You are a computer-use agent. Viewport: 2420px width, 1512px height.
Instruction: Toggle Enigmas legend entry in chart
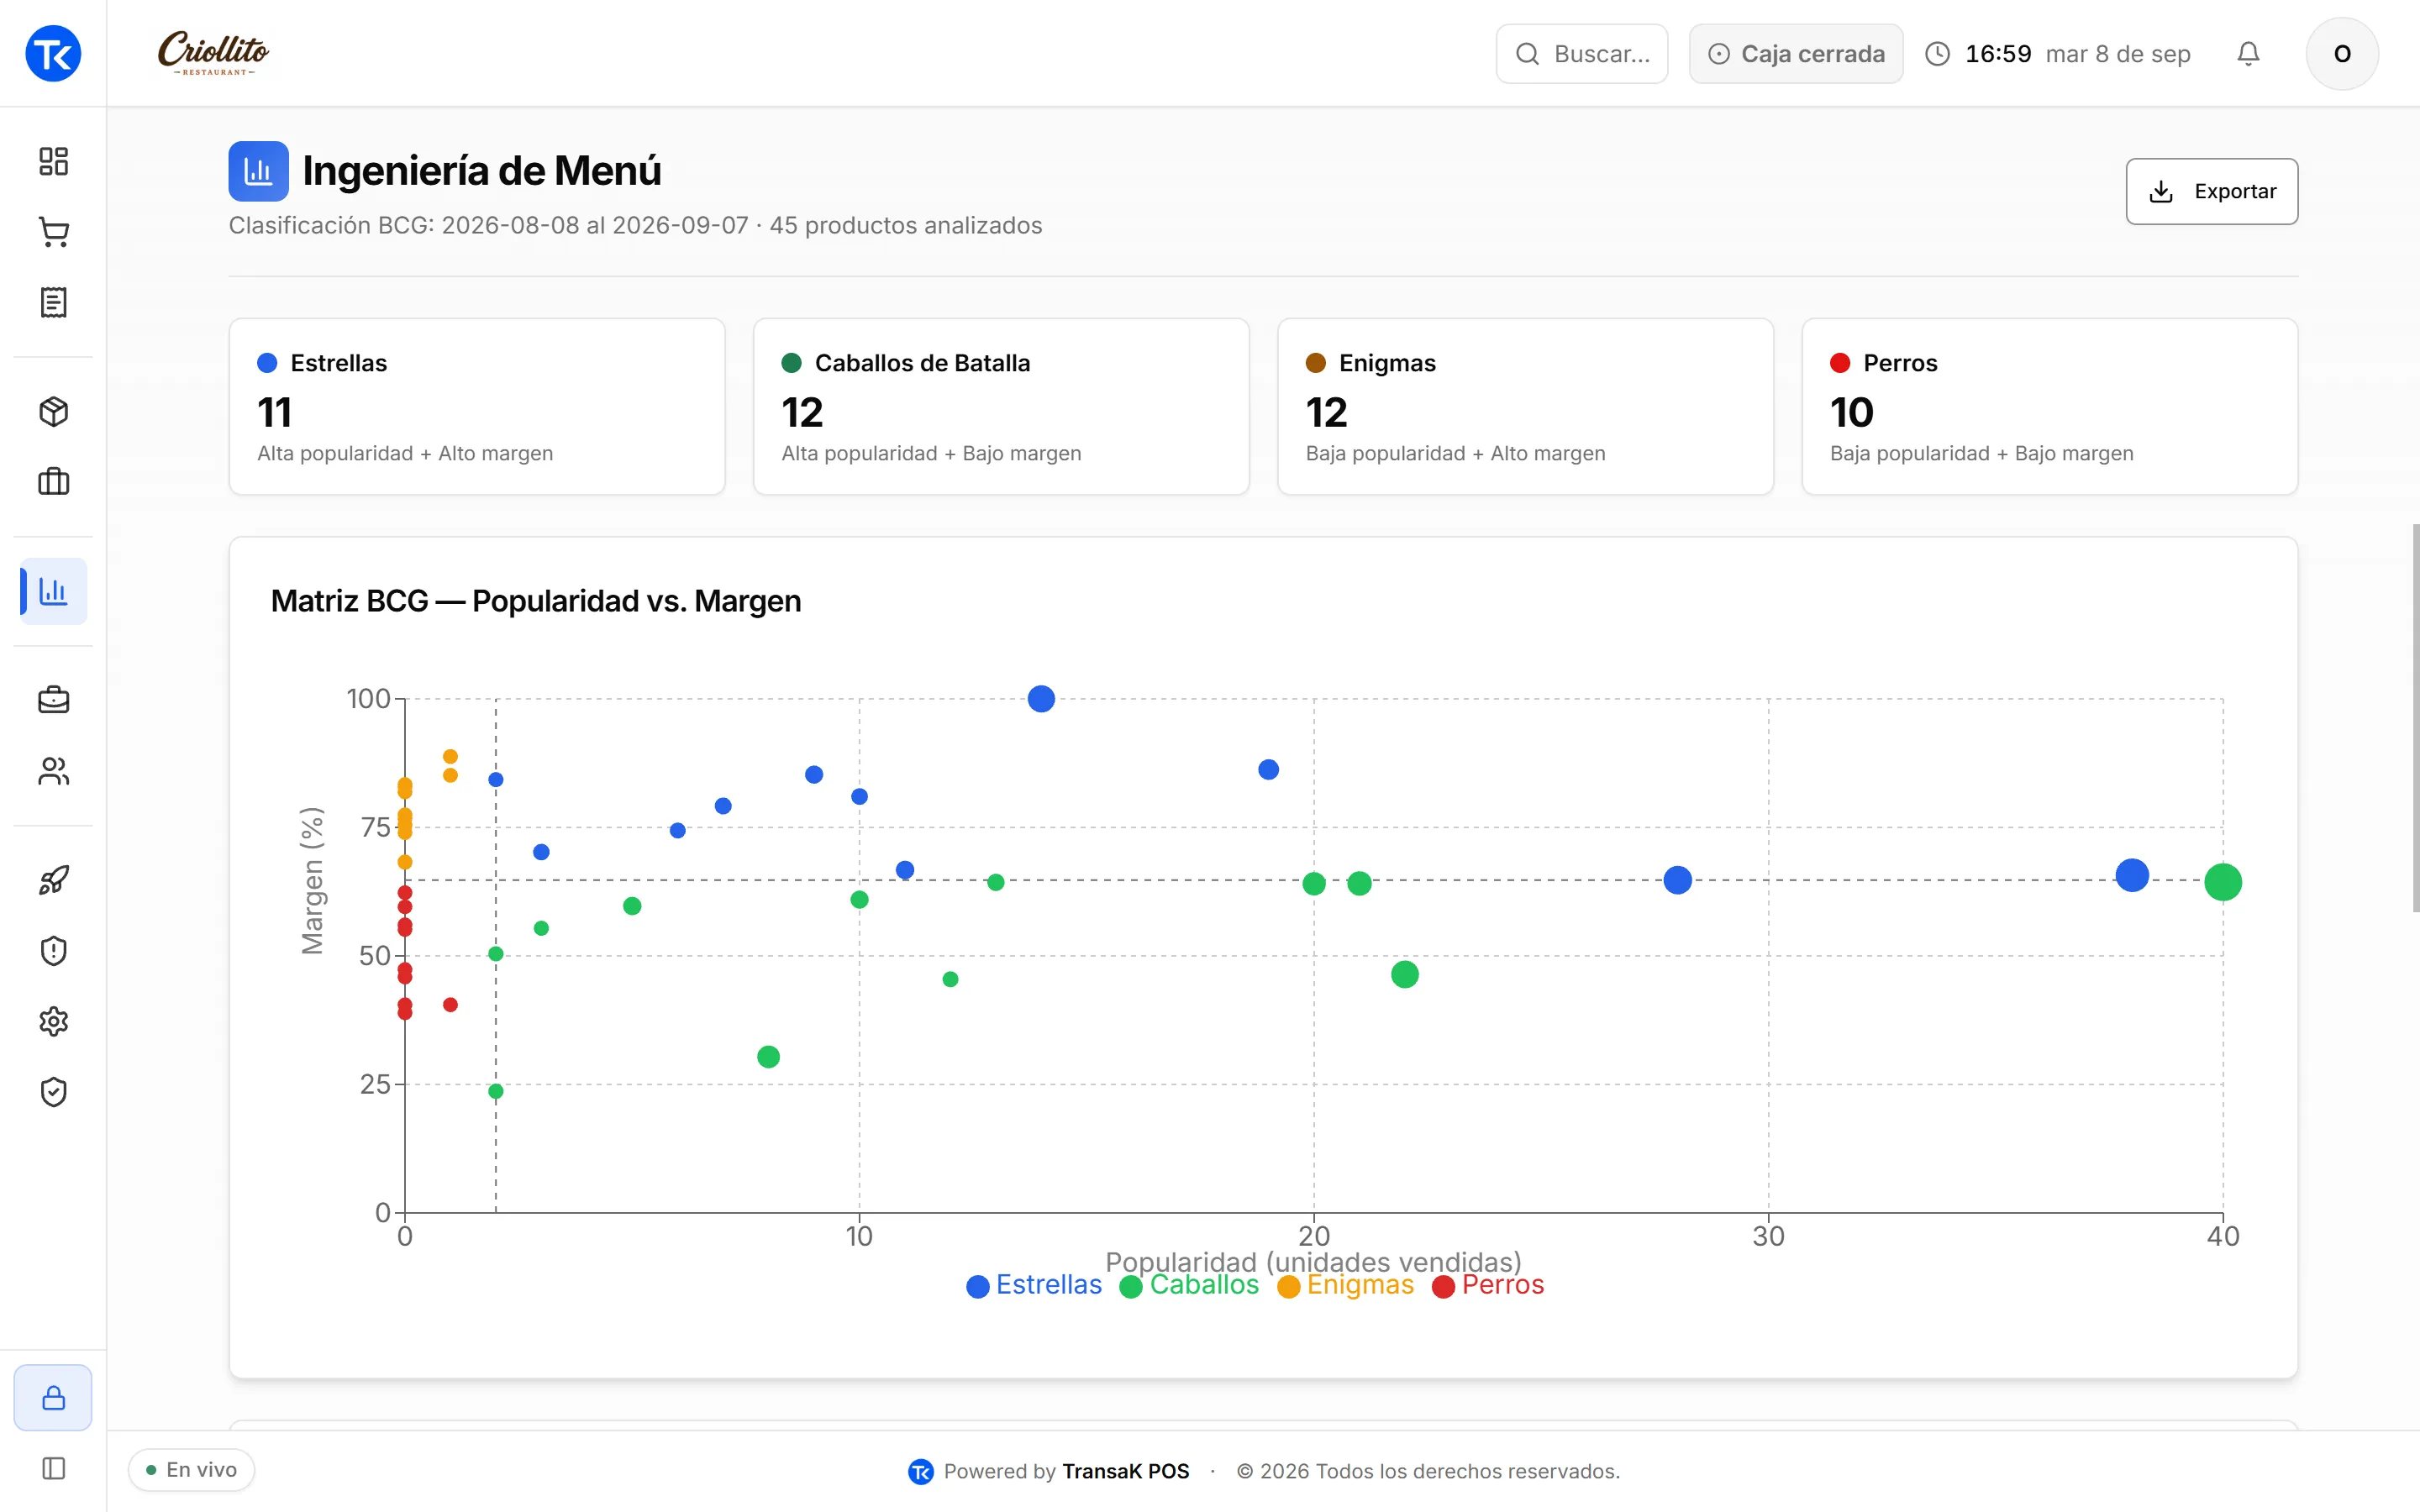pos(1346,1285)
